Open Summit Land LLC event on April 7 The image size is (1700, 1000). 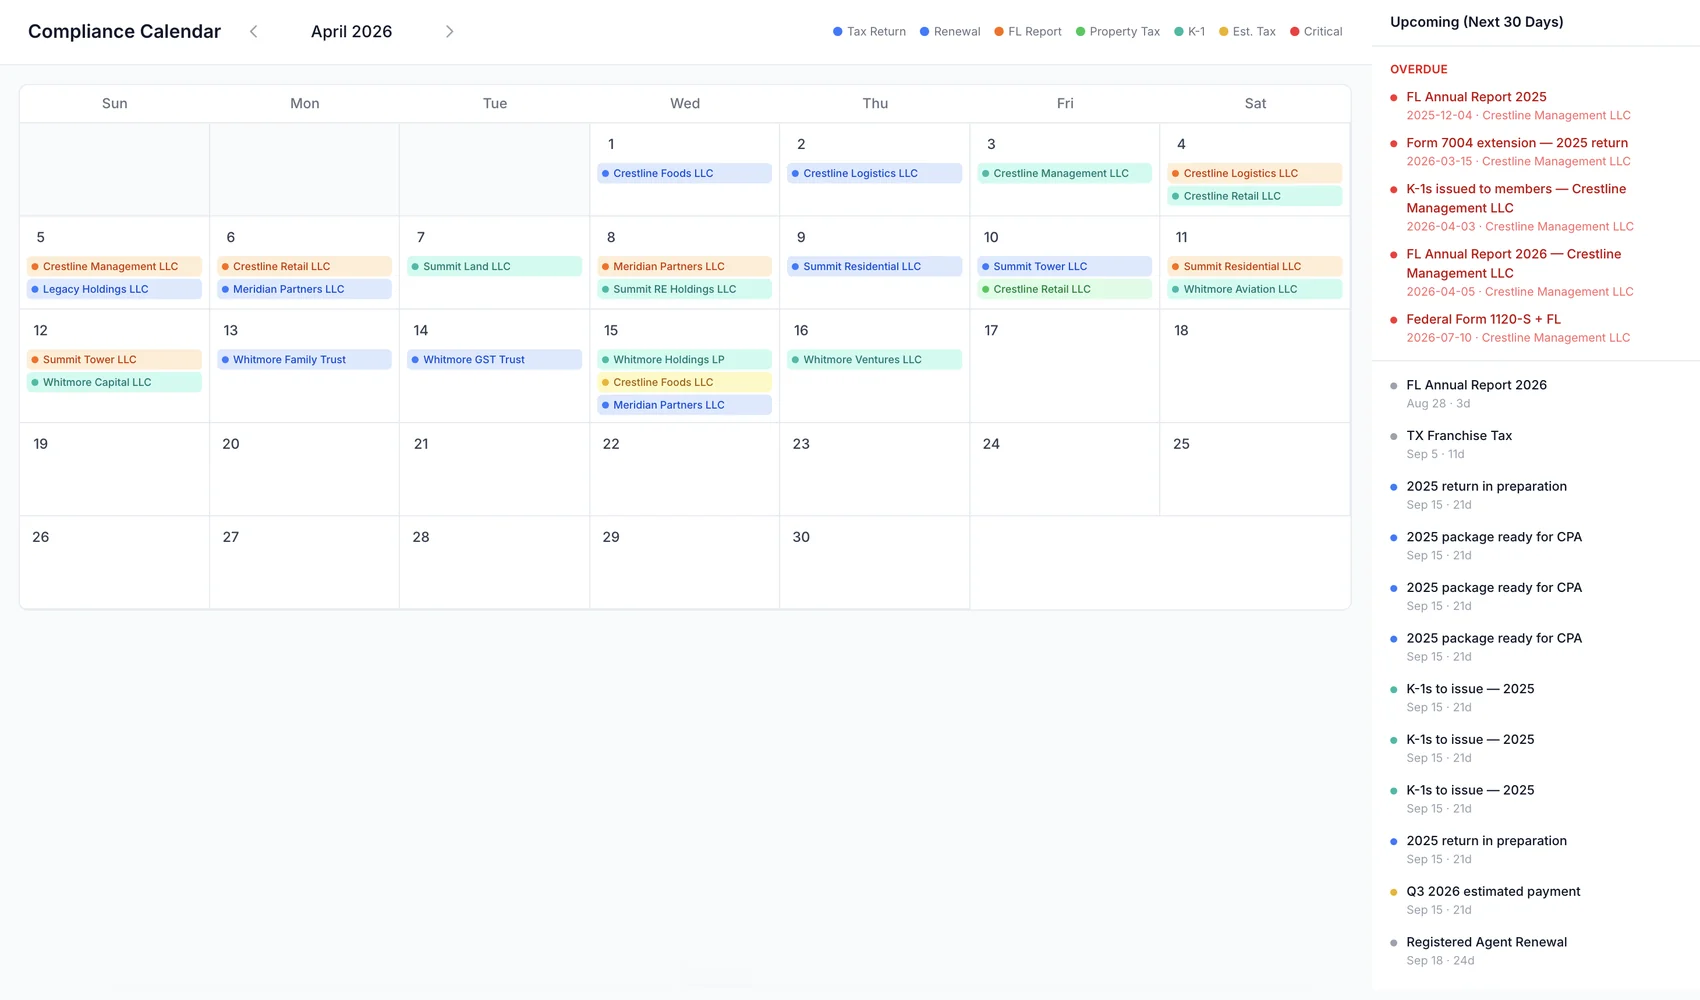pyautogui.click(x=494, y=266)
